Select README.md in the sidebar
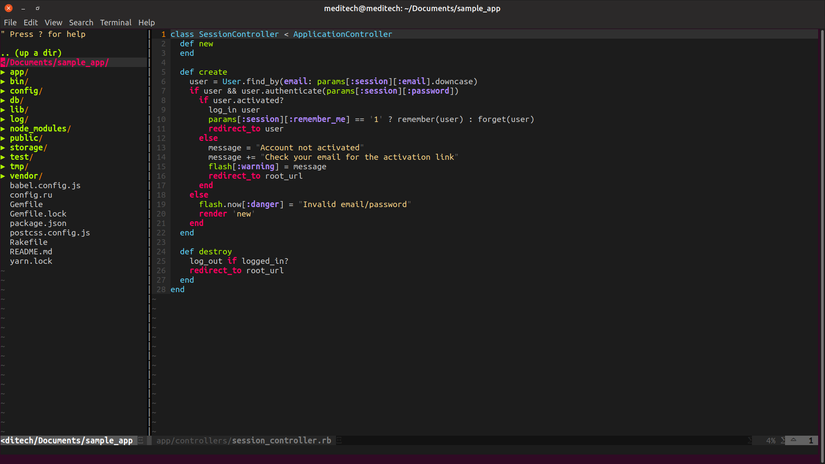825x464 pixels. (x=31, y=252)
